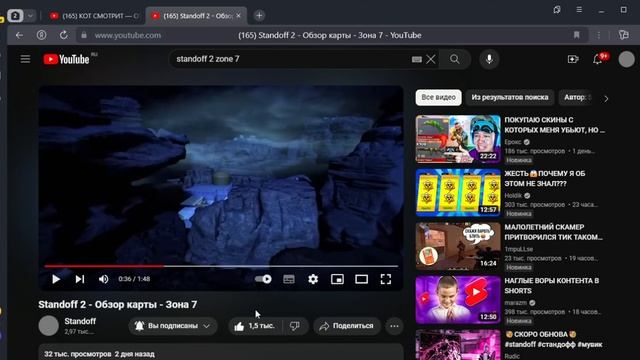Screen dimensions: 640x360
Task: Enable miniplayer mode
Action: (337, 279)
